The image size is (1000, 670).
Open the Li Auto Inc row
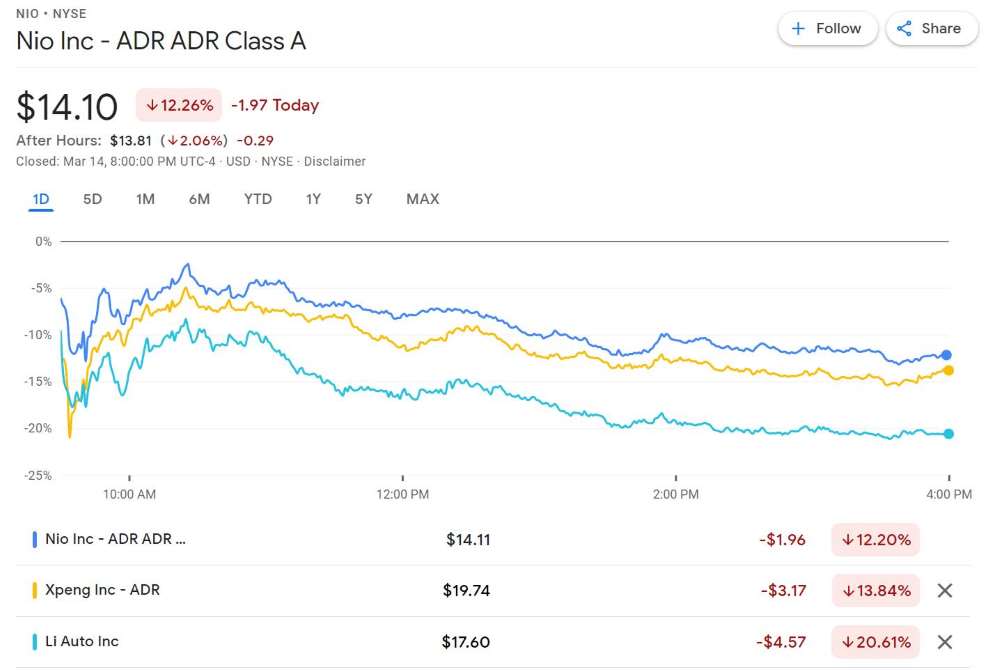[x=82, y=642]
